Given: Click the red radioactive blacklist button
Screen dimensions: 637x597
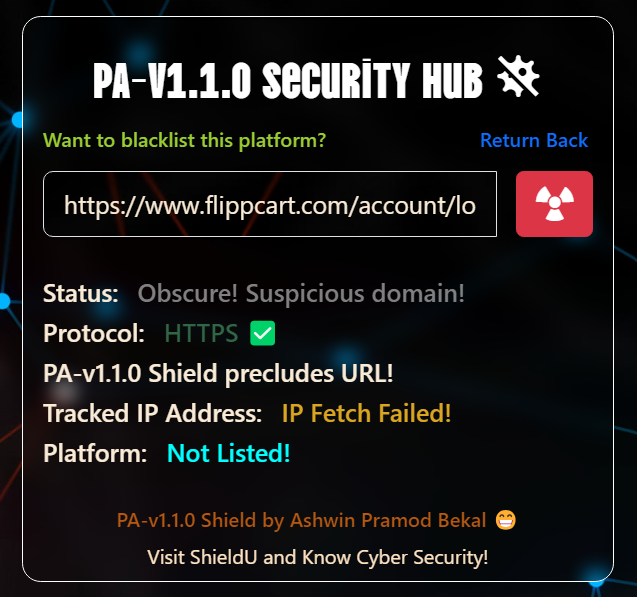Looking at the screenshot, I should coord(554,204).
